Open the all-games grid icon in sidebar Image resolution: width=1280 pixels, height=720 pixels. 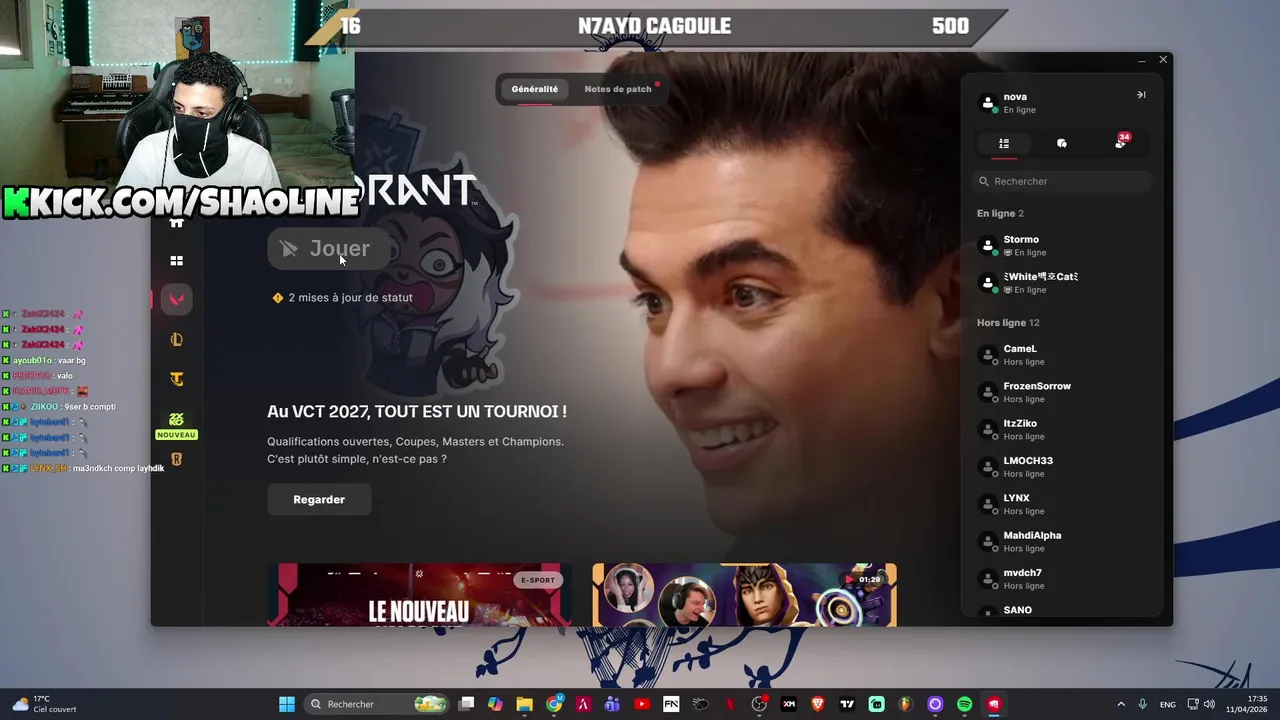176,261
